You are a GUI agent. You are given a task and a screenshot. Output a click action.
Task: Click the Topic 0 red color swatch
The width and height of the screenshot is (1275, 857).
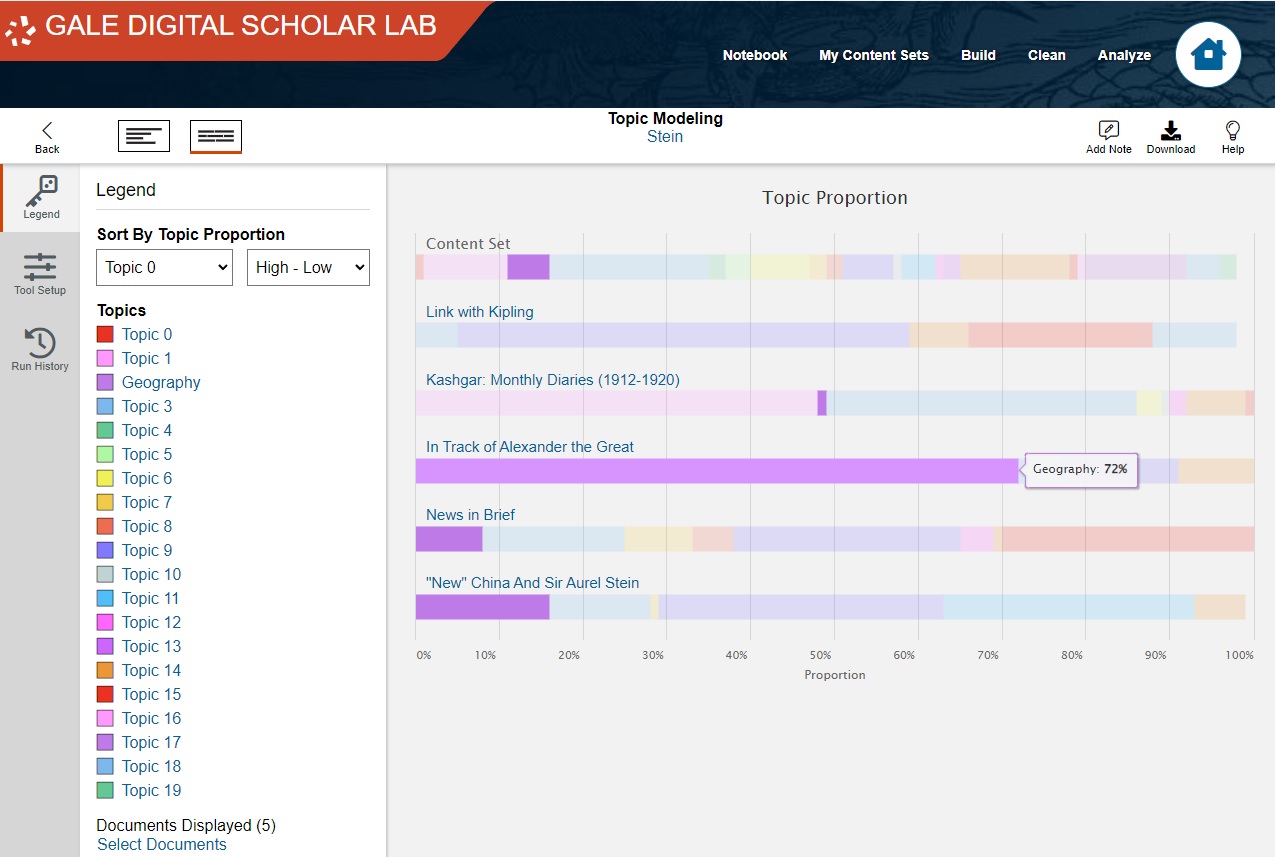(105, 334)
